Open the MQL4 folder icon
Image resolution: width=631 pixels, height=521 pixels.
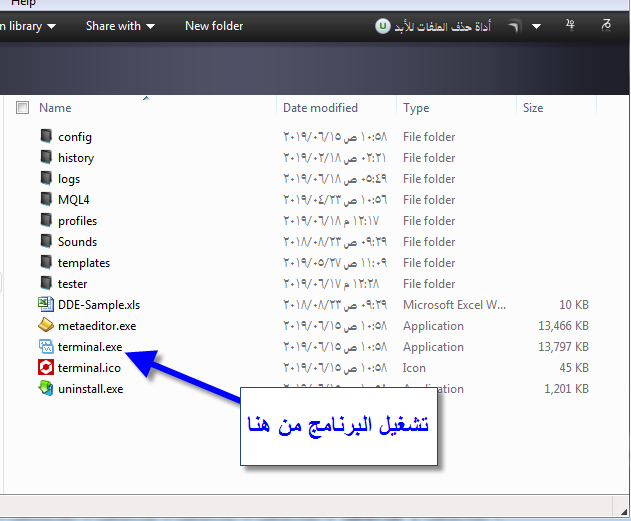coord(46,200)
